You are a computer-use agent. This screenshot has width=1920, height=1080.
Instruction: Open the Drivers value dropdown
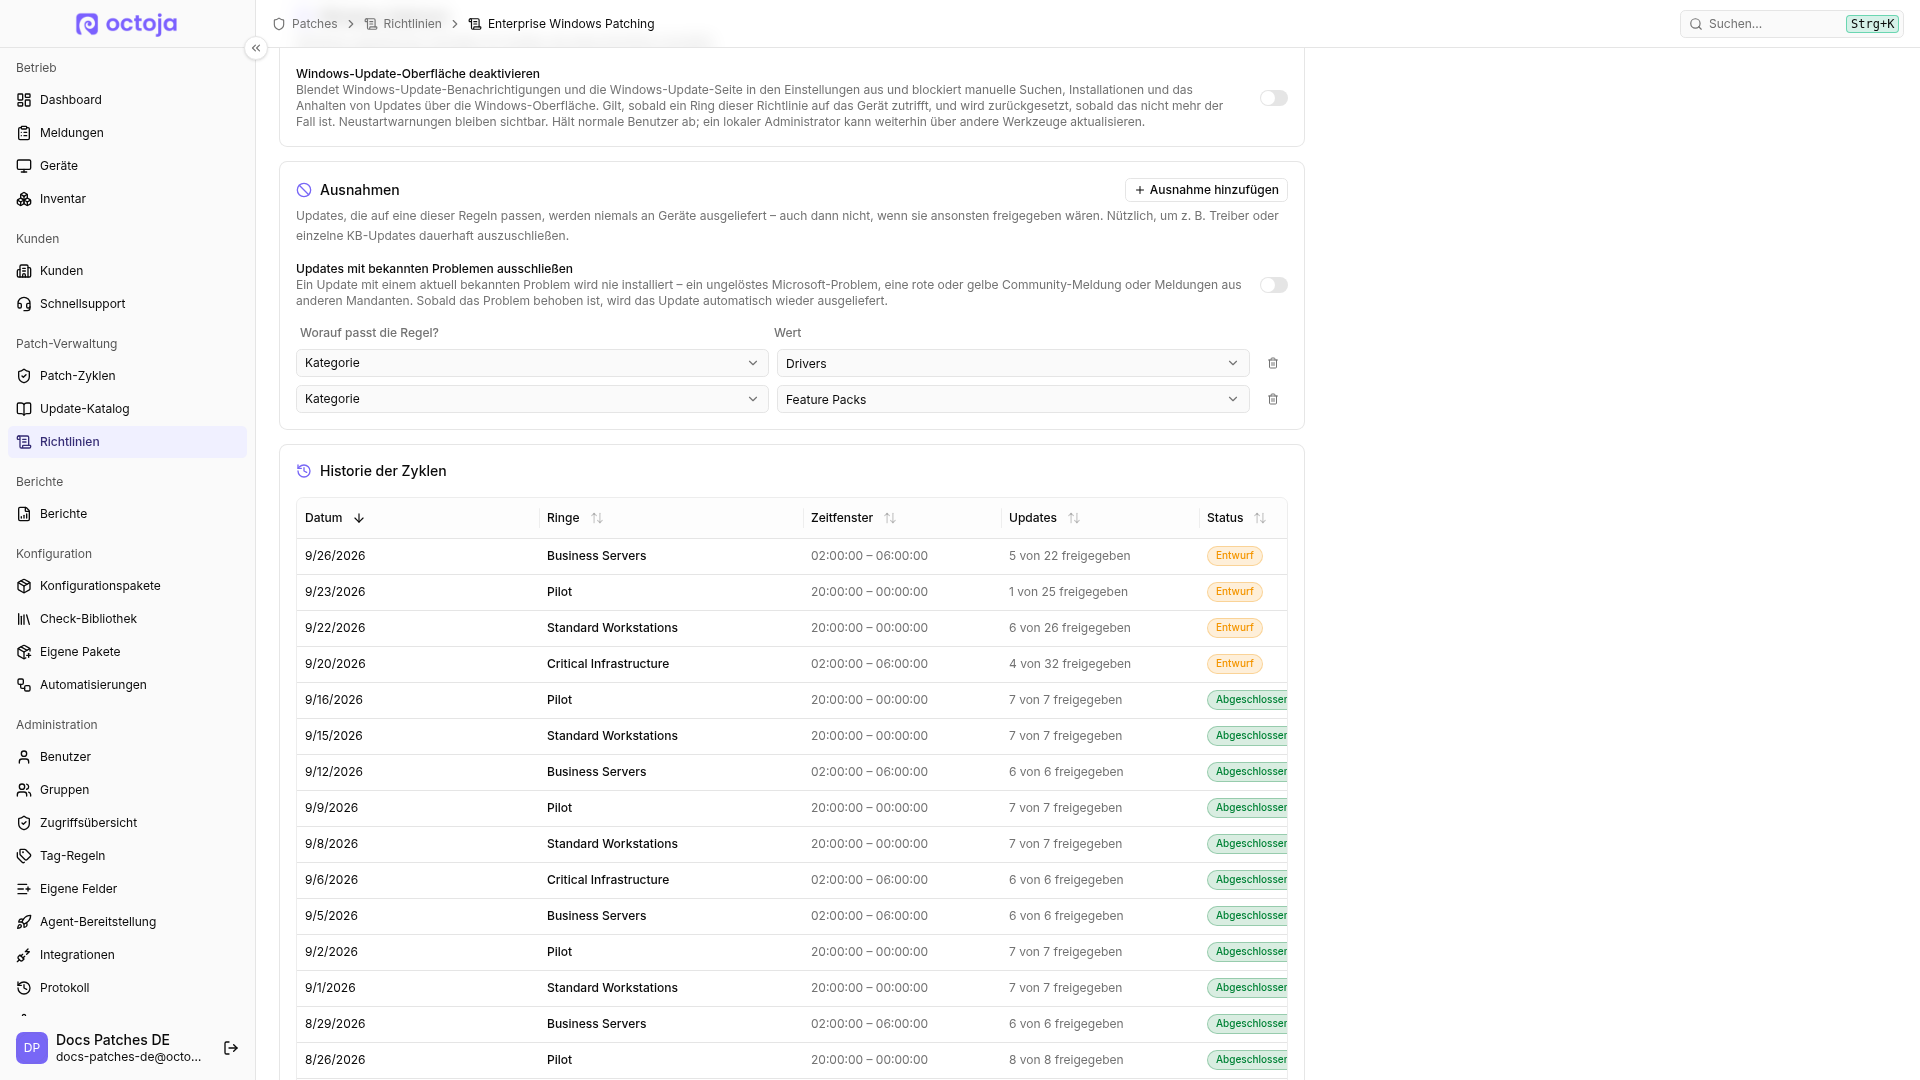coord(1013,363)
